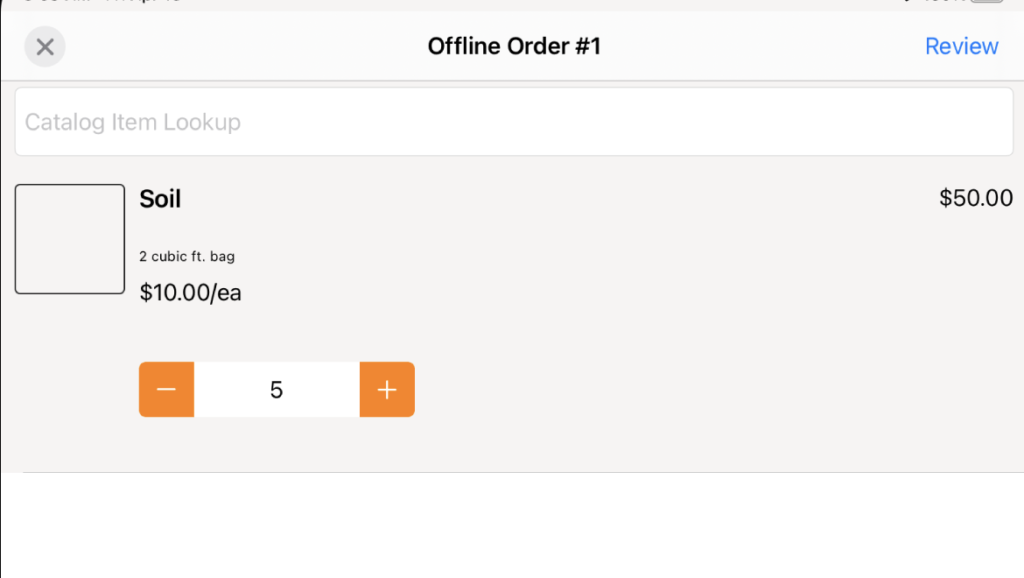1024x578 pixels.
Task: Decrease Soil quantity with minus button
Action: [167, 389]
